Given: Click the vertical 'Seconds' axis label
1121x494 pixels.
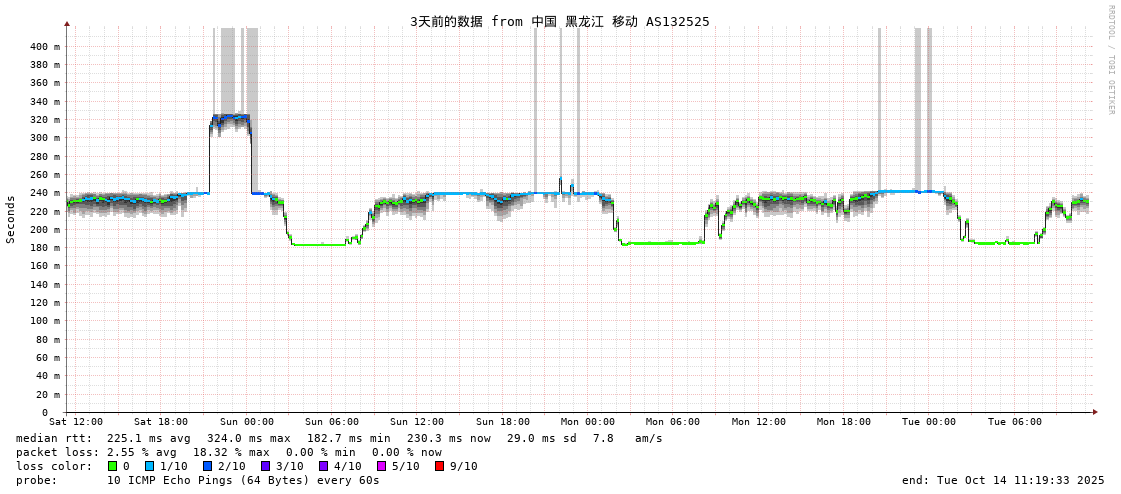Looking at the screenshot, I should coord(11,219).
